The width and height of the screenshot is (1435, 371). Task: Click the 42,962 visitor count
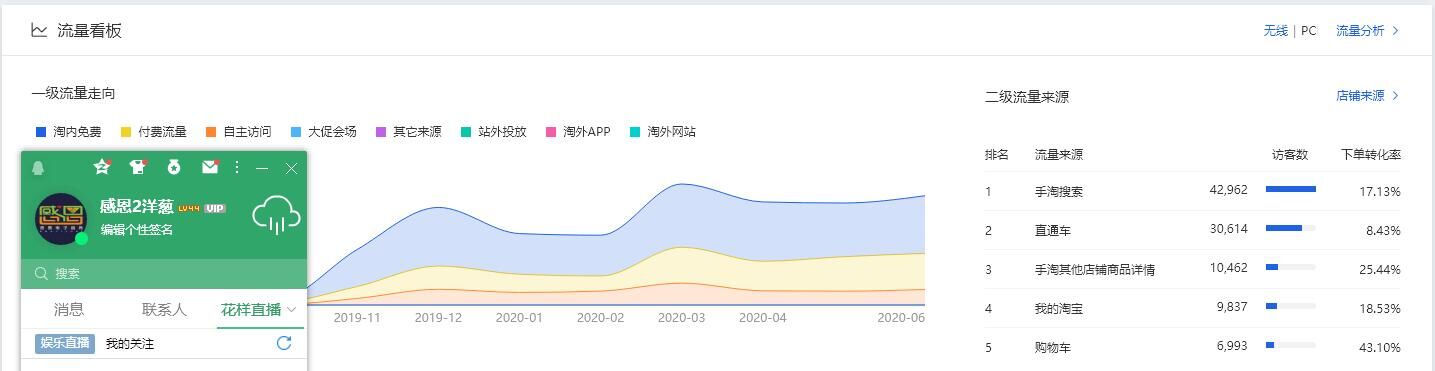coord(1228,190)
